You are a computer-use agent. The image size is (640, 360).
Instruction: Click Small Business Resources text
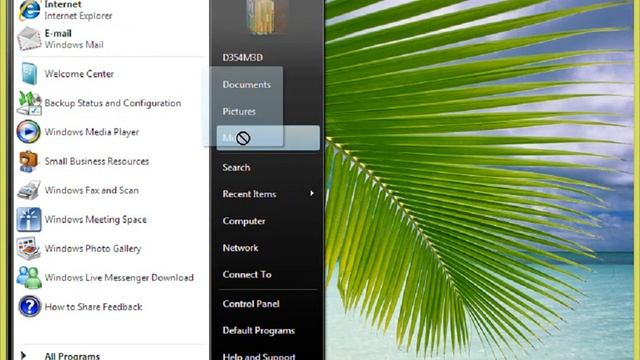click(97, 161)
